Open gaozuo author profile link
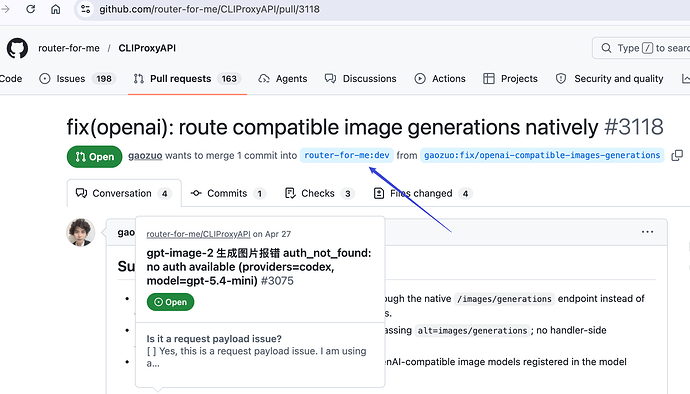Image resolution: width=690 pixels, height=394 pixels. 145,155
